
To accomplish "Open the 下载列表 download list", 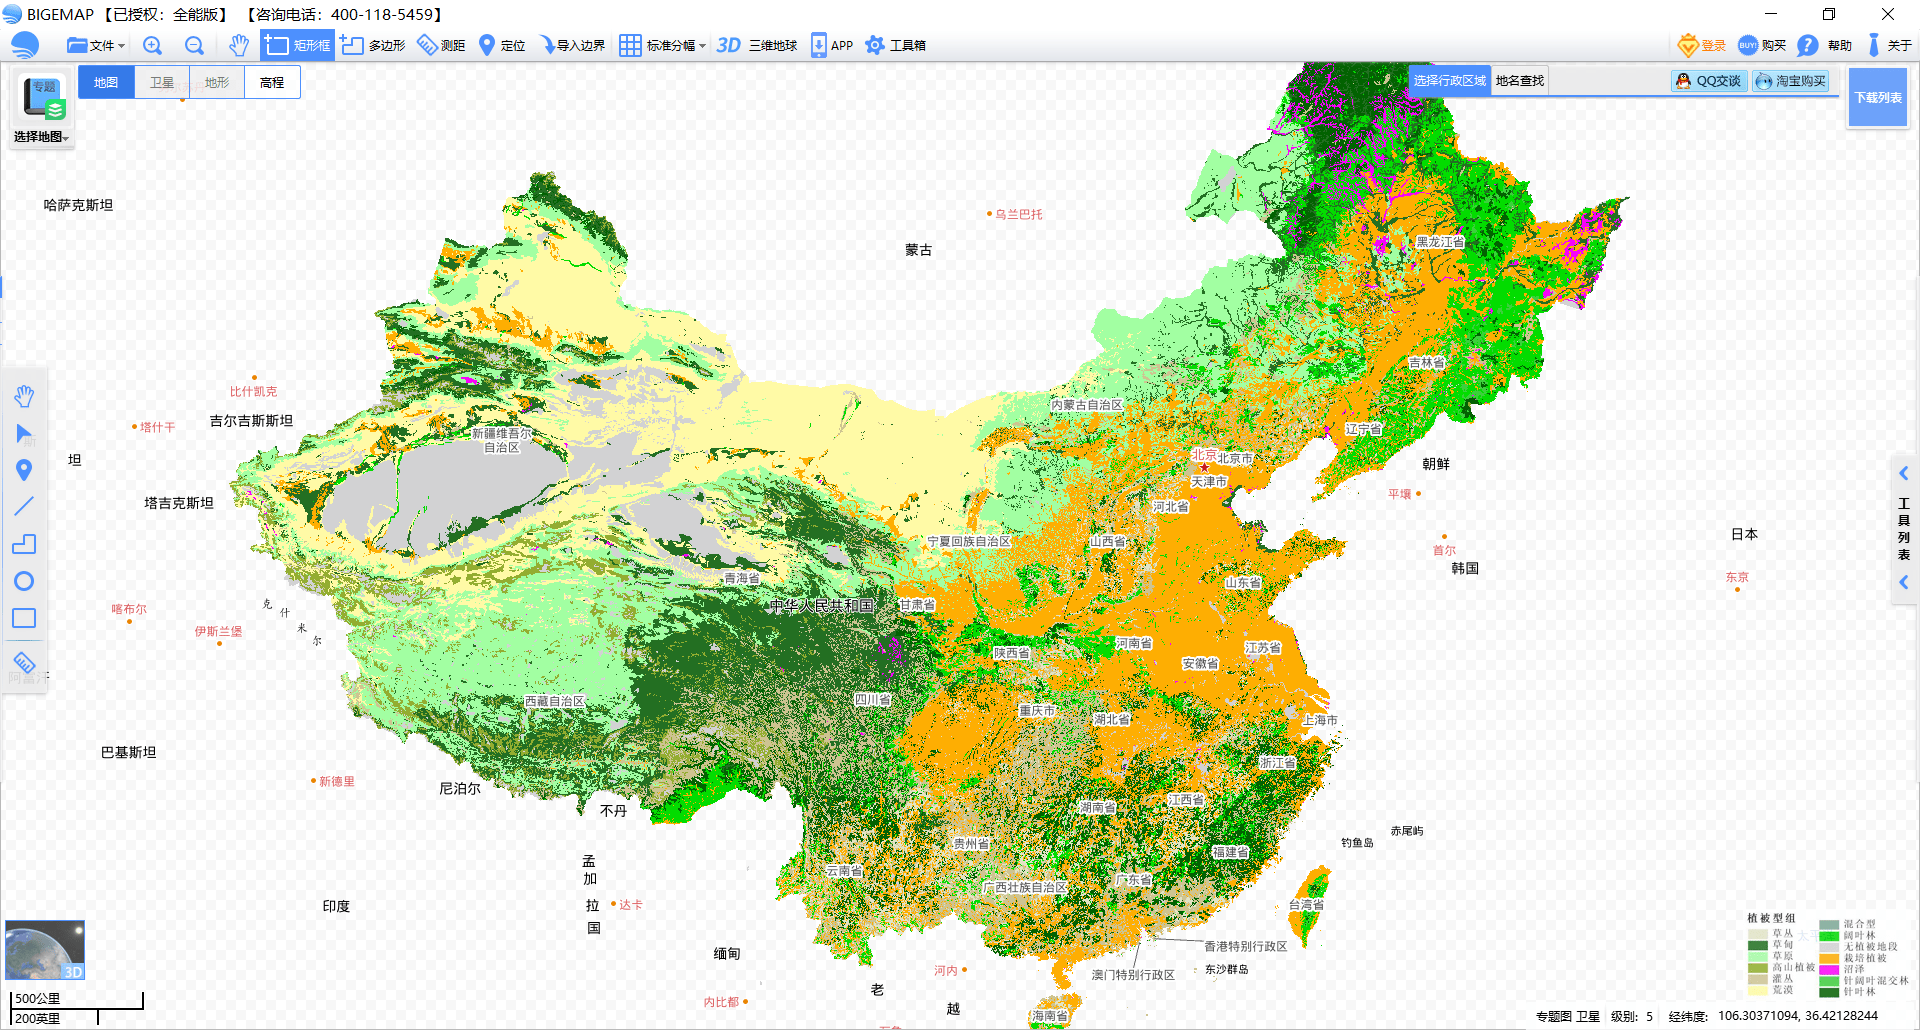I will [1878, 97].
